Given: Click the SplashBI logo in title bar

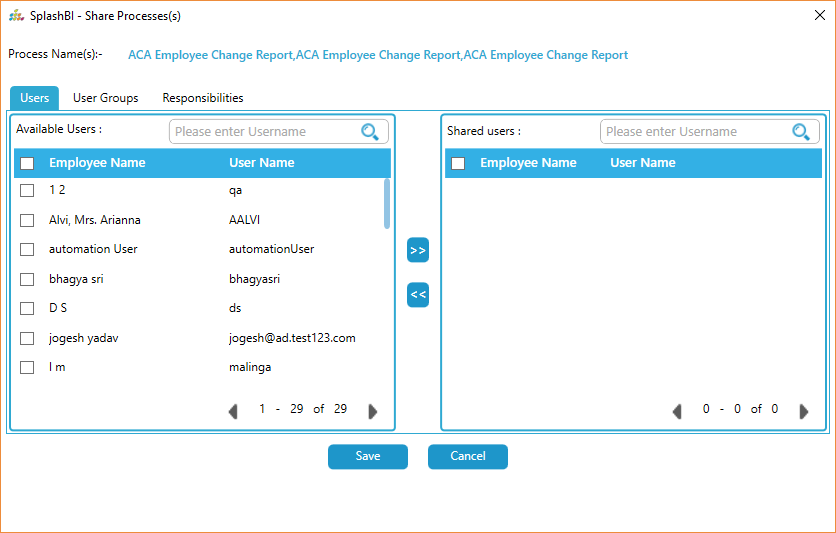Looking at the screenshot, I should pos(17,16).
